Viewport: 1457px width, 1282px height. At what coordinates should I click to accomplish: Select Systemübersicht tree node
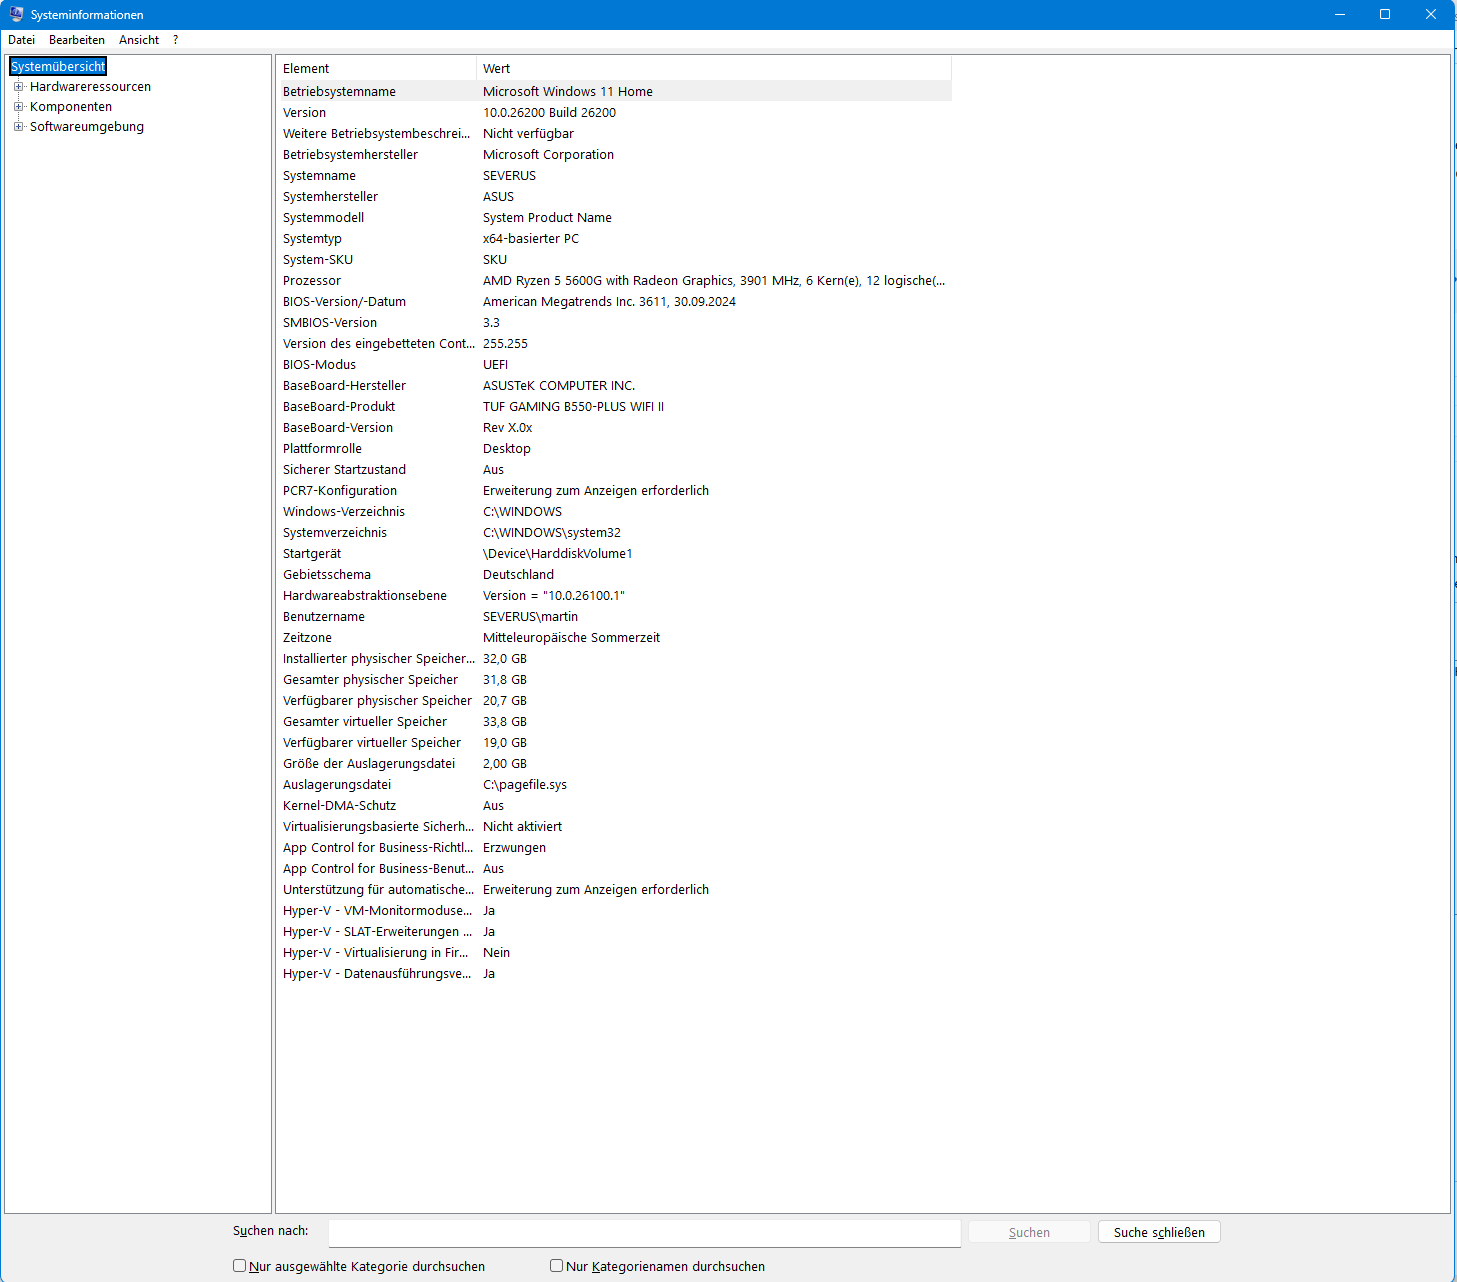[x=58, y=66]
